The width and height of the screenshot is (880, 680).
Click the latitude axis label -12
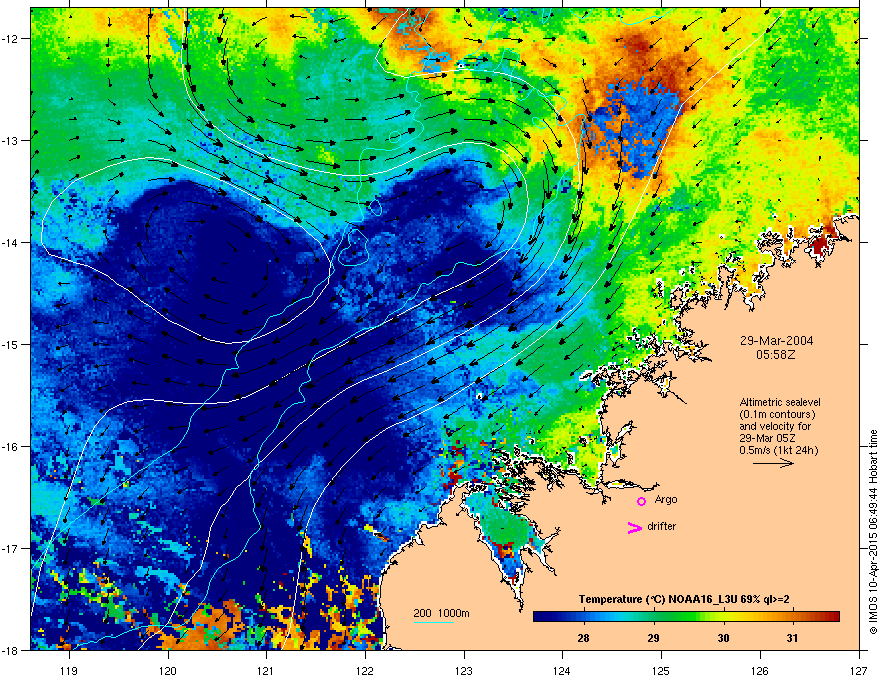[x=10, y=39]
